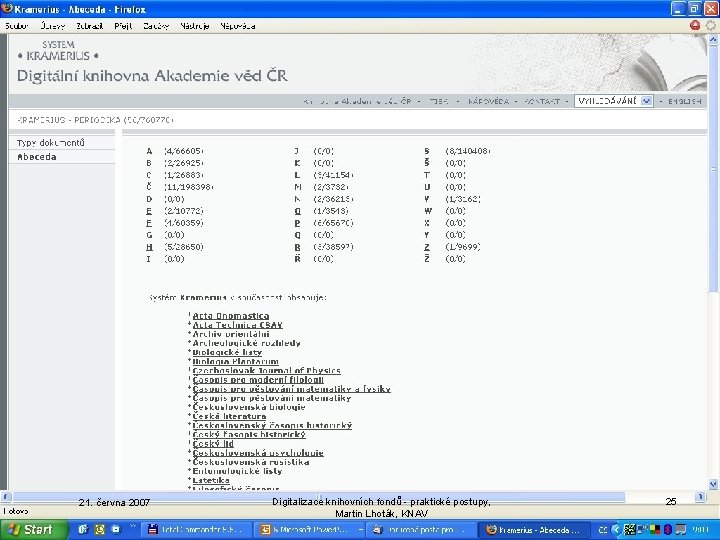720x540 pixels.
Task: Click the red Adblock icon in menu bar
Action: (695, 25)
